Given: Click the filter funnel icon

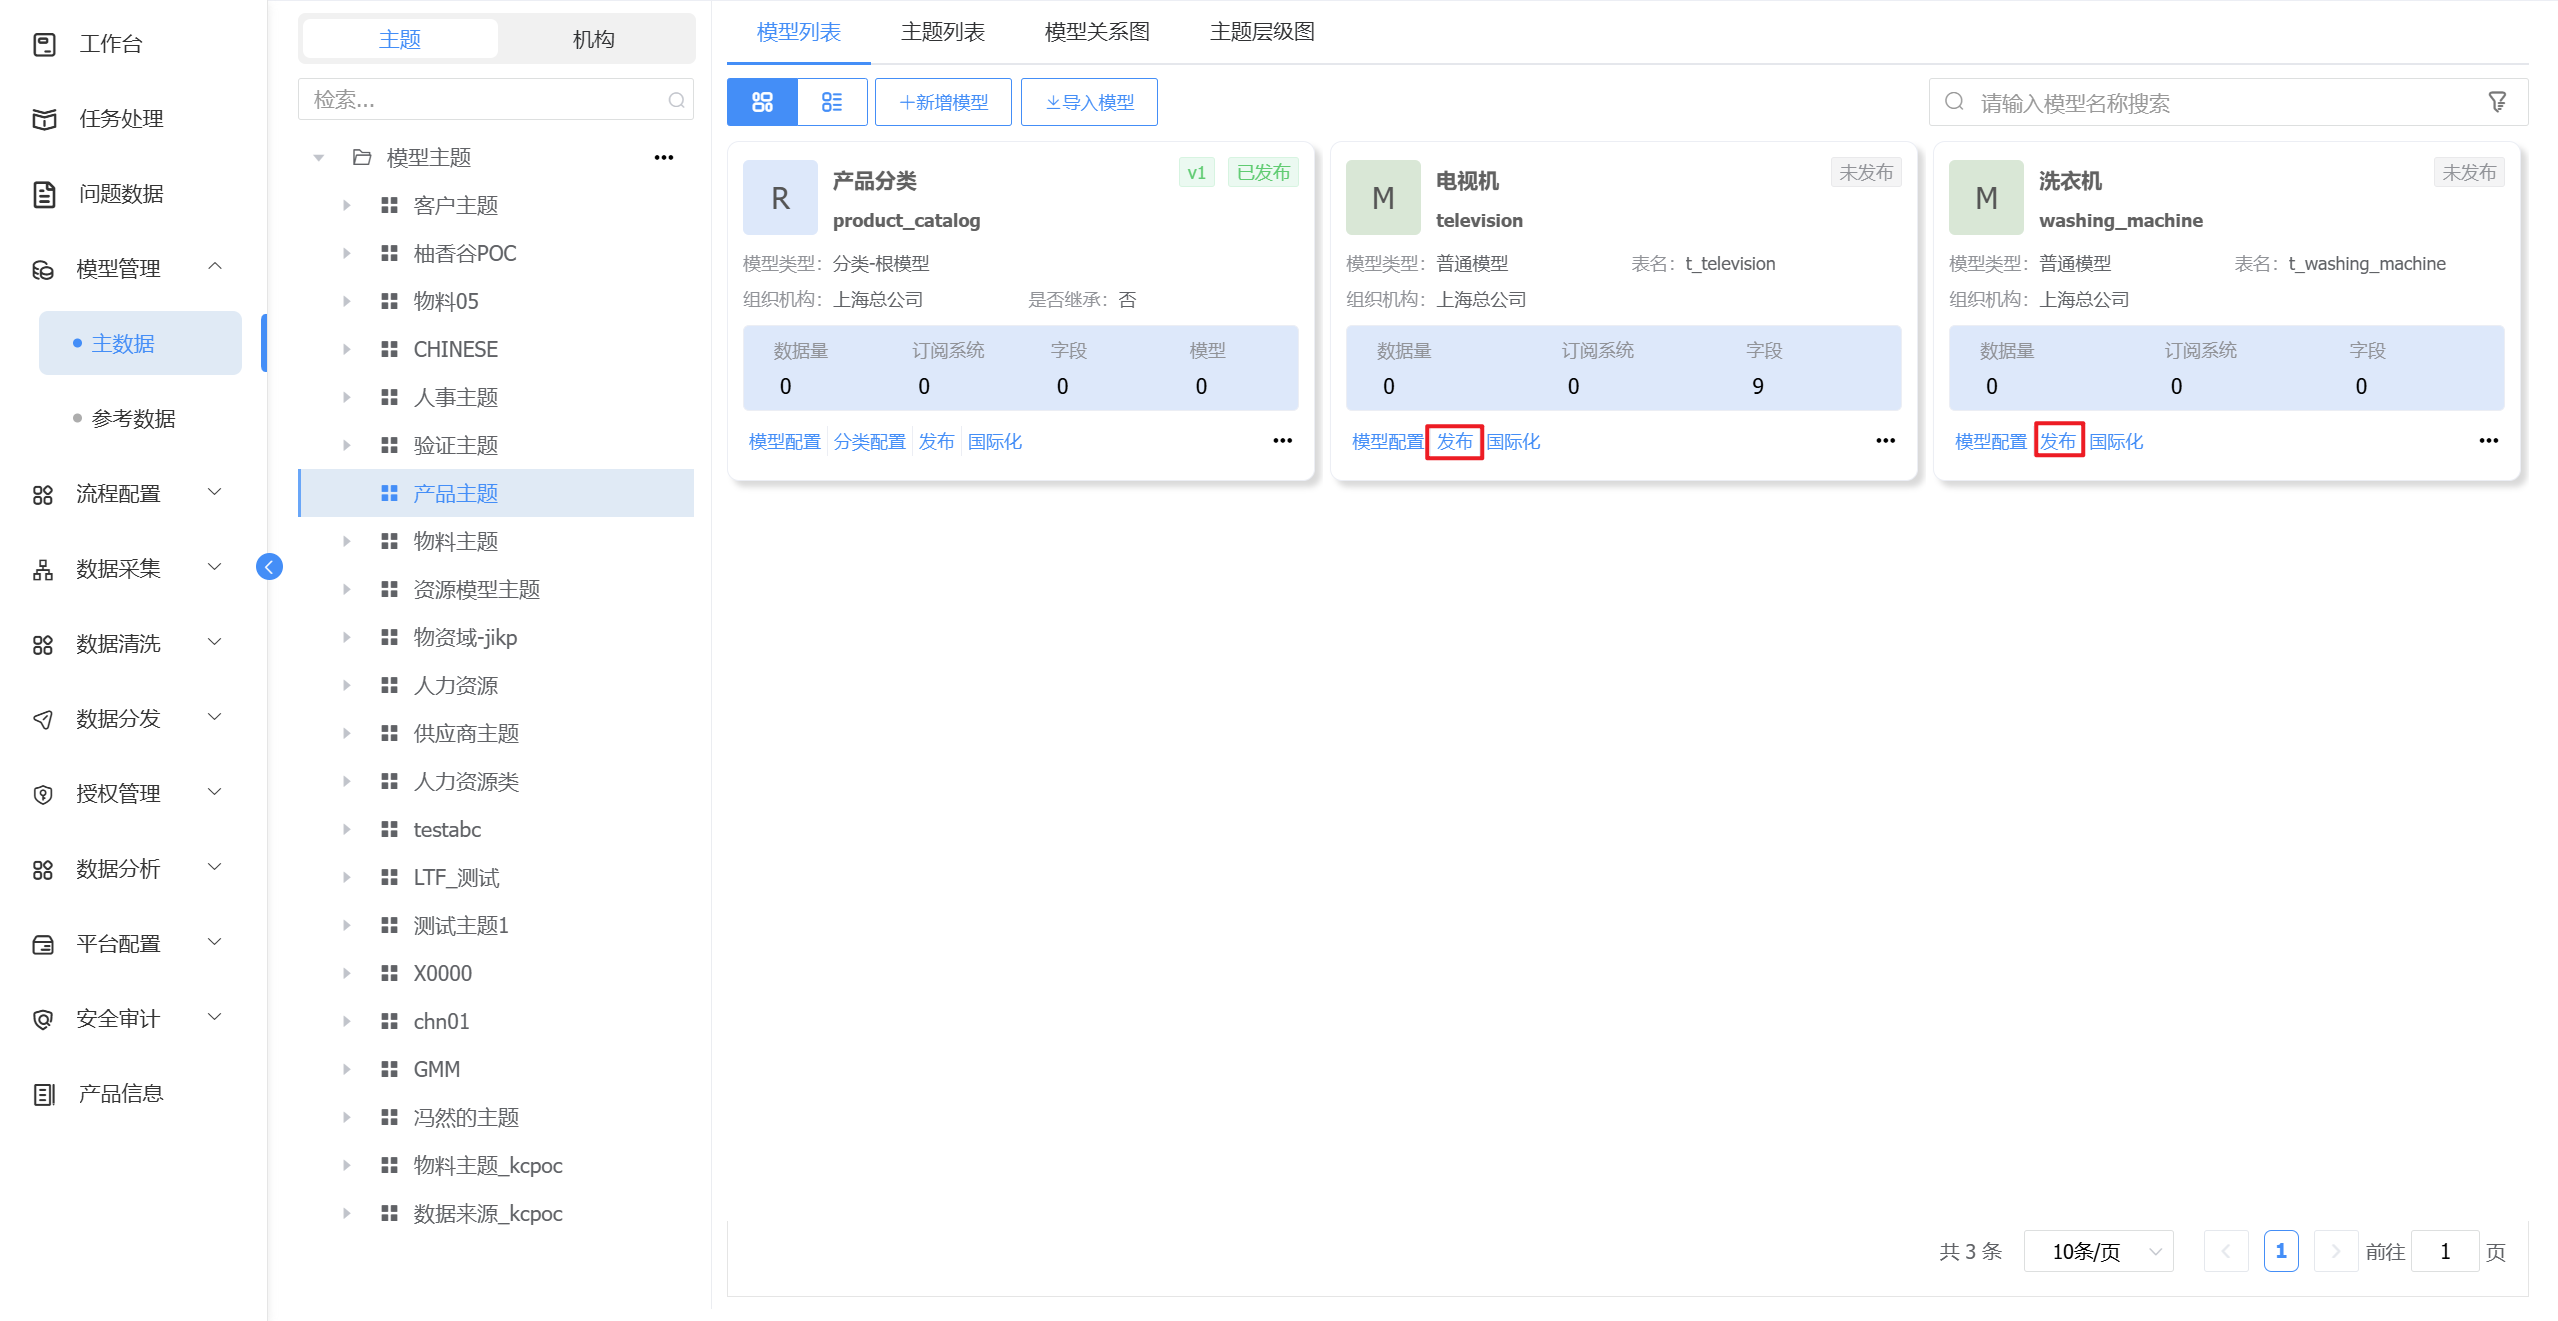Looking at the screenshot, I should pyautogui.click(x=2497, y=102).
